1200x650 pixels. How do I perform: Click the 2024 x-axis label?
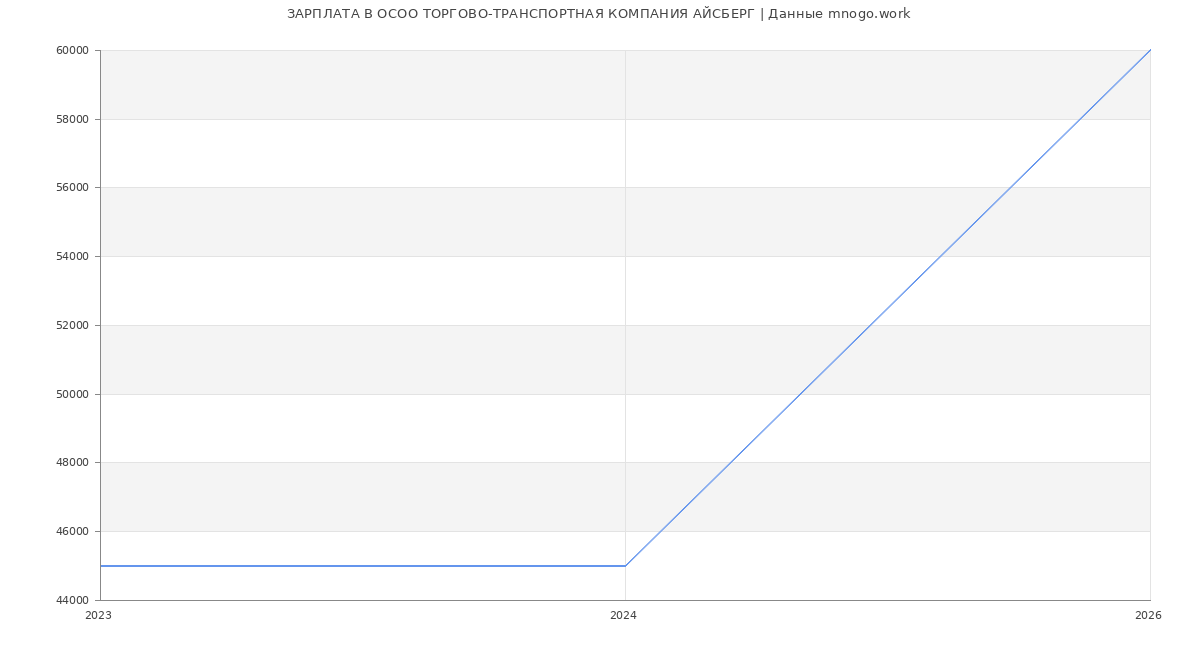point(623,616)
